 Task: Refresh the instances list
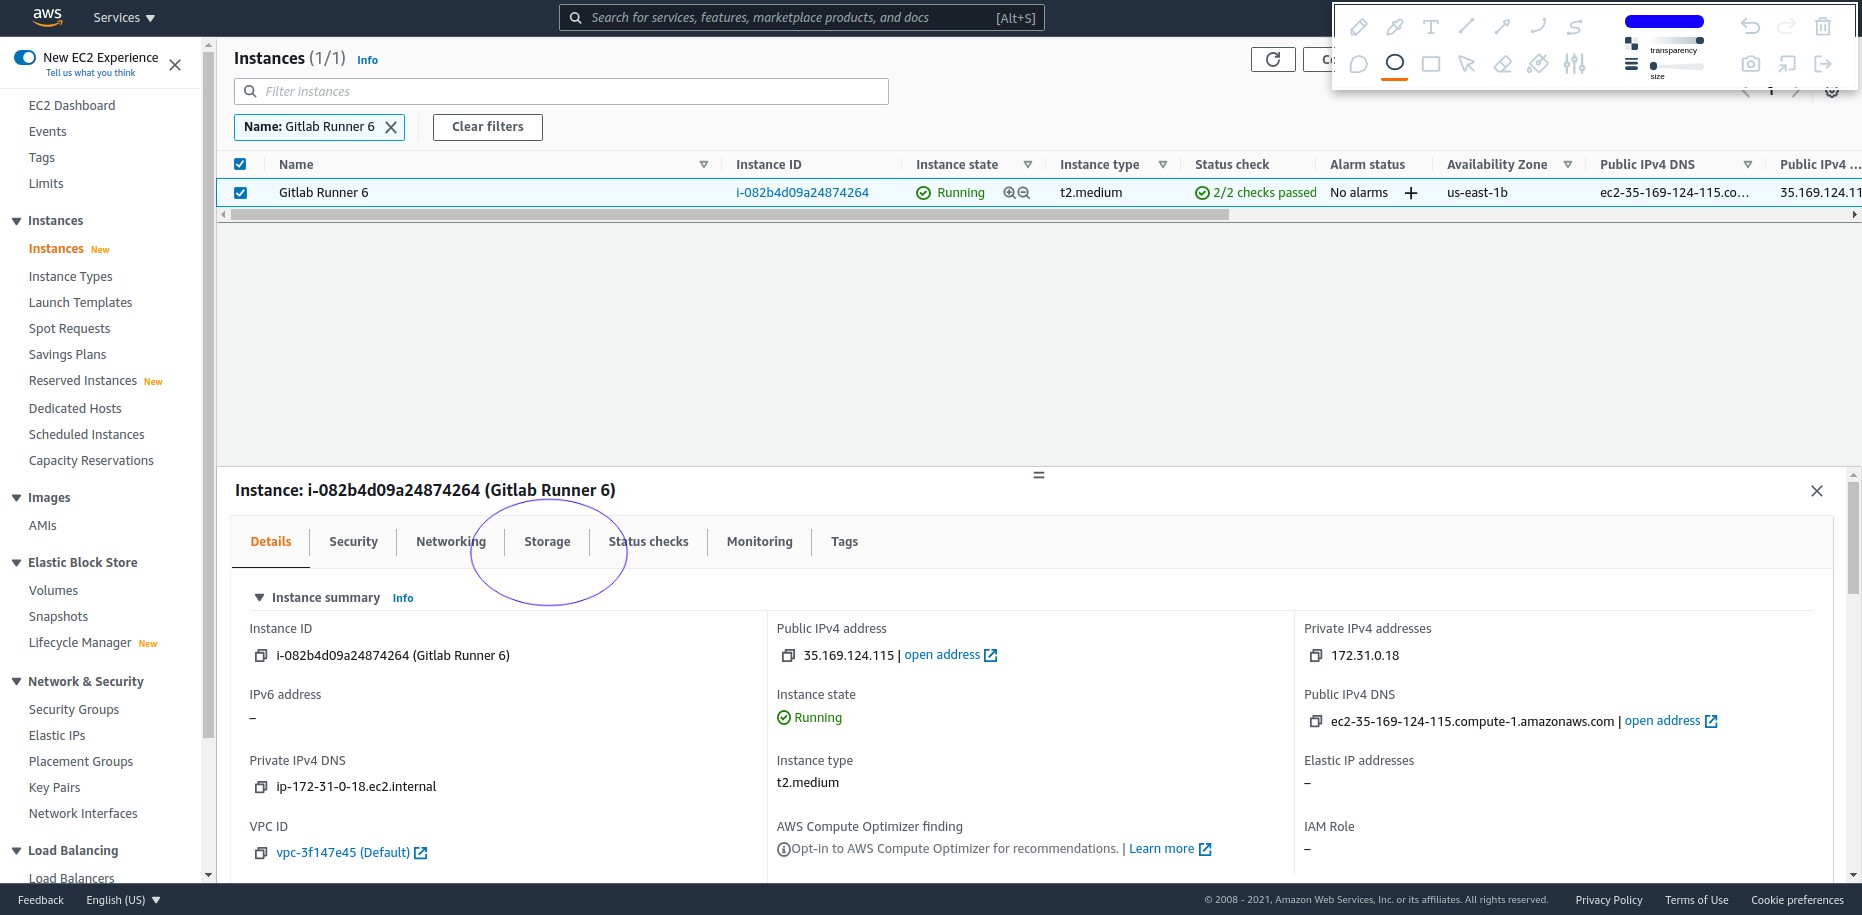[1273, 60]
